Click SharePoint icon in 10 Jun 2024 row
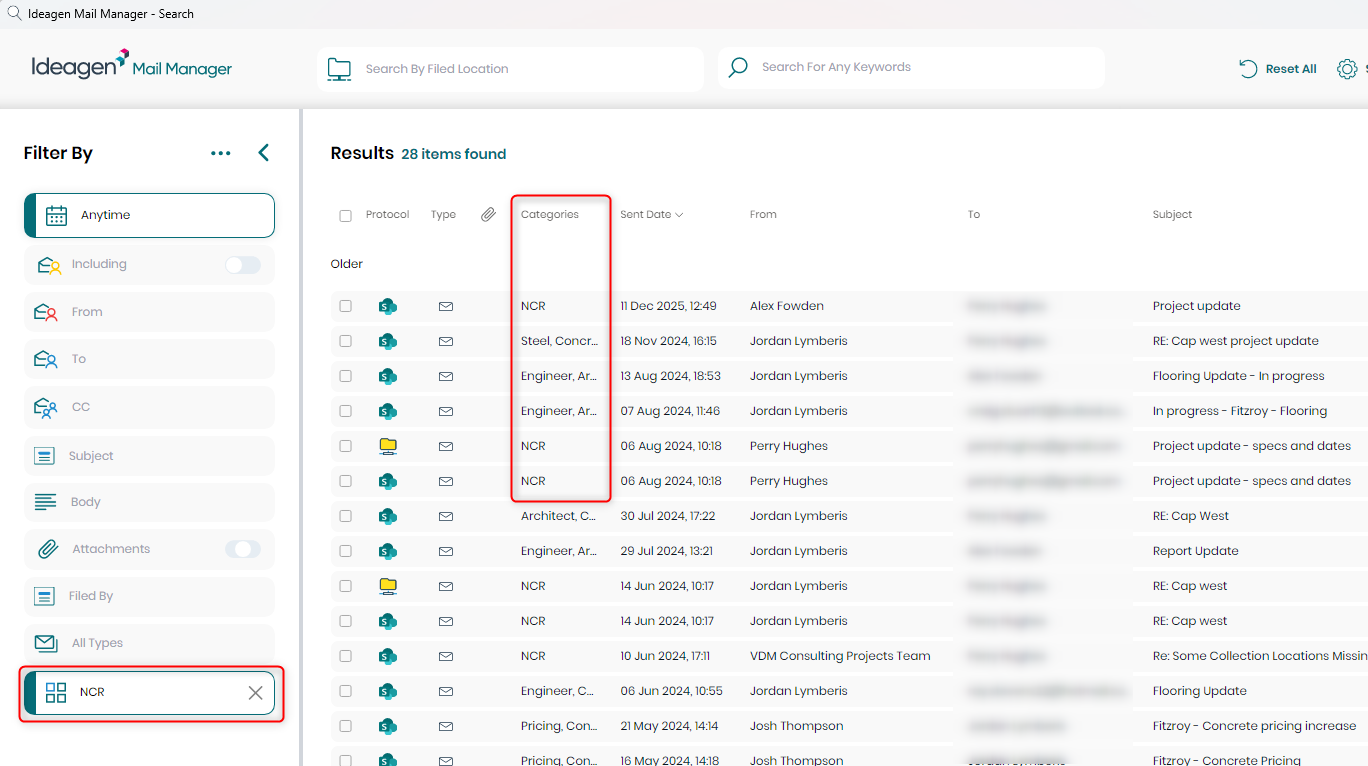Image resolution: width=1368 pixels, height=766 pixels. 387,656
